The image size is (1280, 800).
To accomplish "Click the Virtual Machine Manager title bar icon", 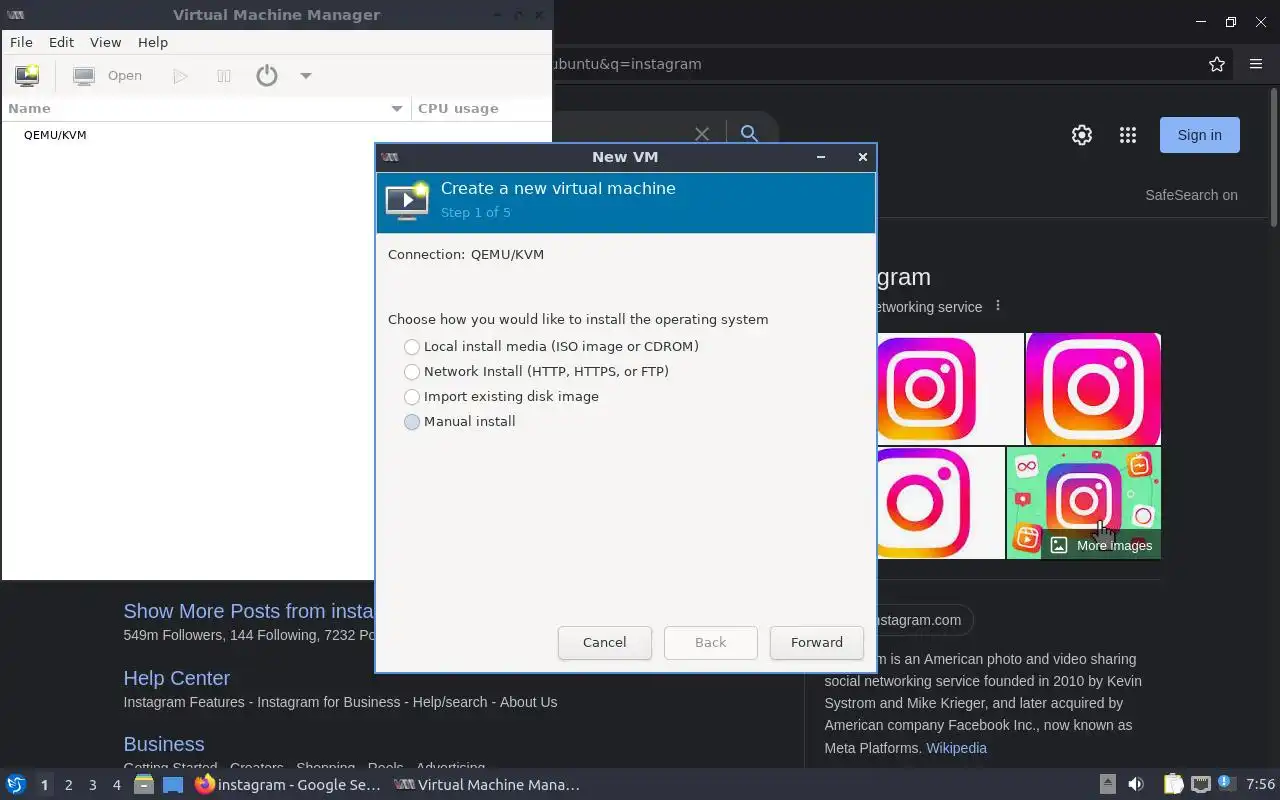I will pos(15,15).
